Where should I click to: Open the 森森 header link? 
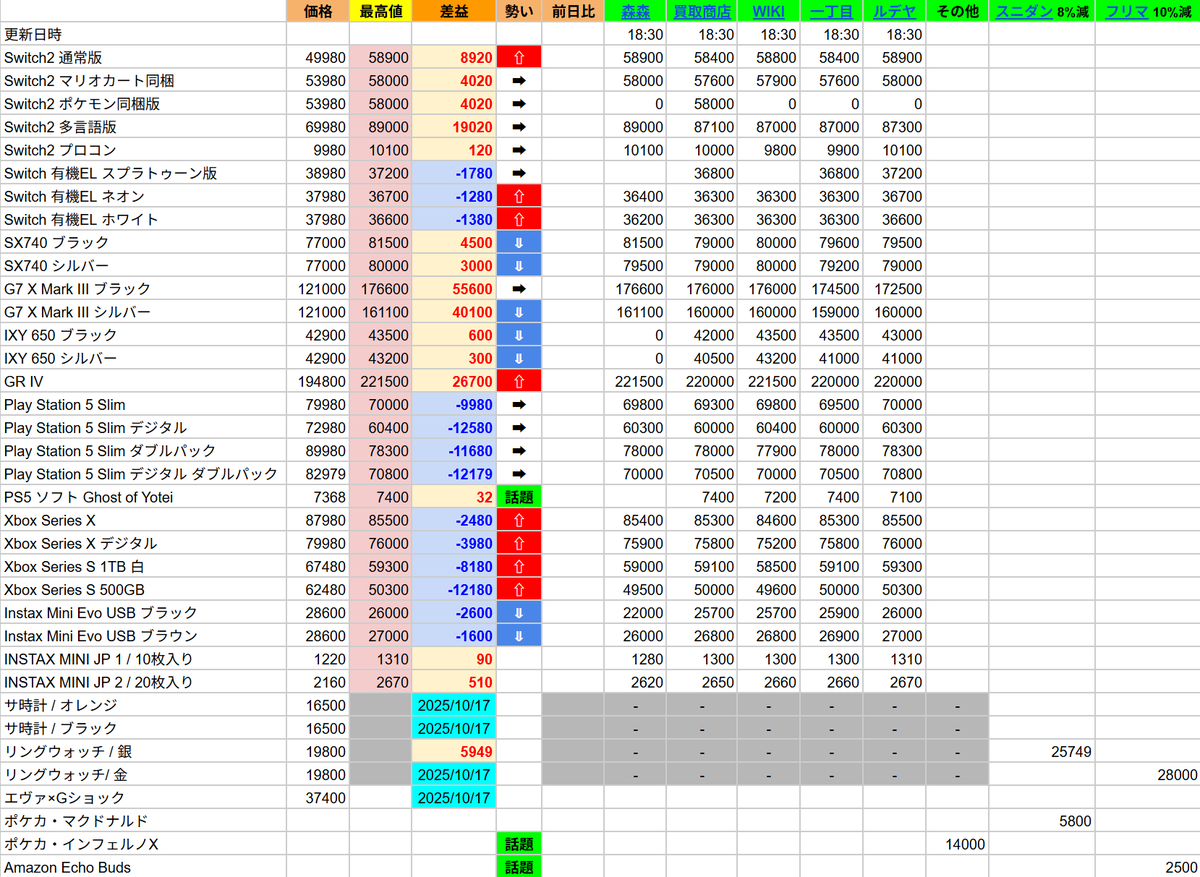coord(636,11)
